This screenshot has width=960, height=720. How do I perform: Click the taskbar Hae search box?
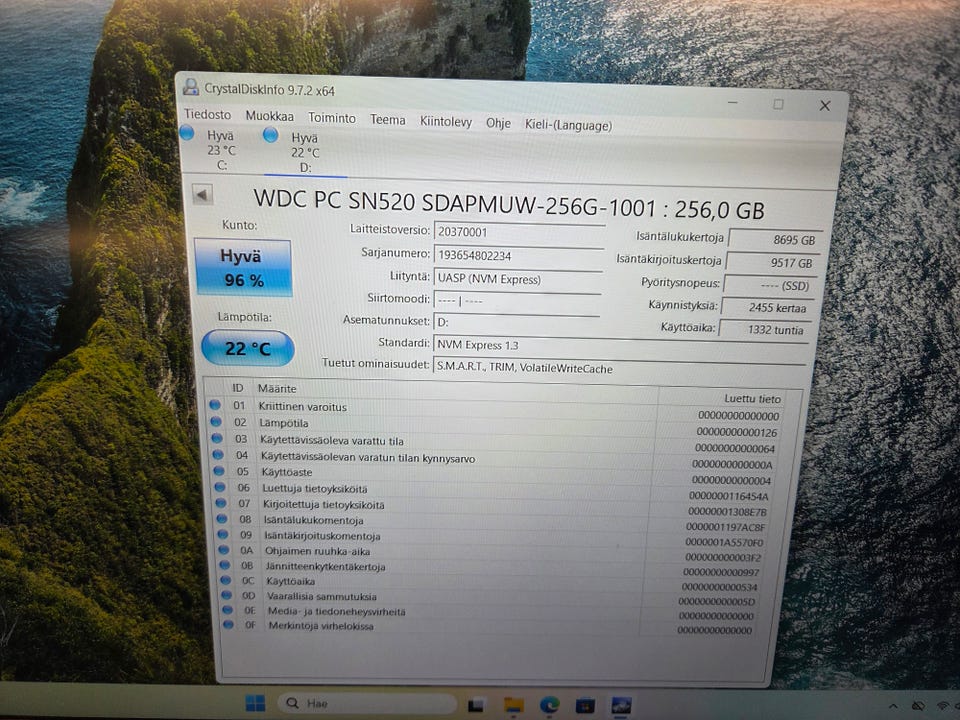tap(367, 703)
